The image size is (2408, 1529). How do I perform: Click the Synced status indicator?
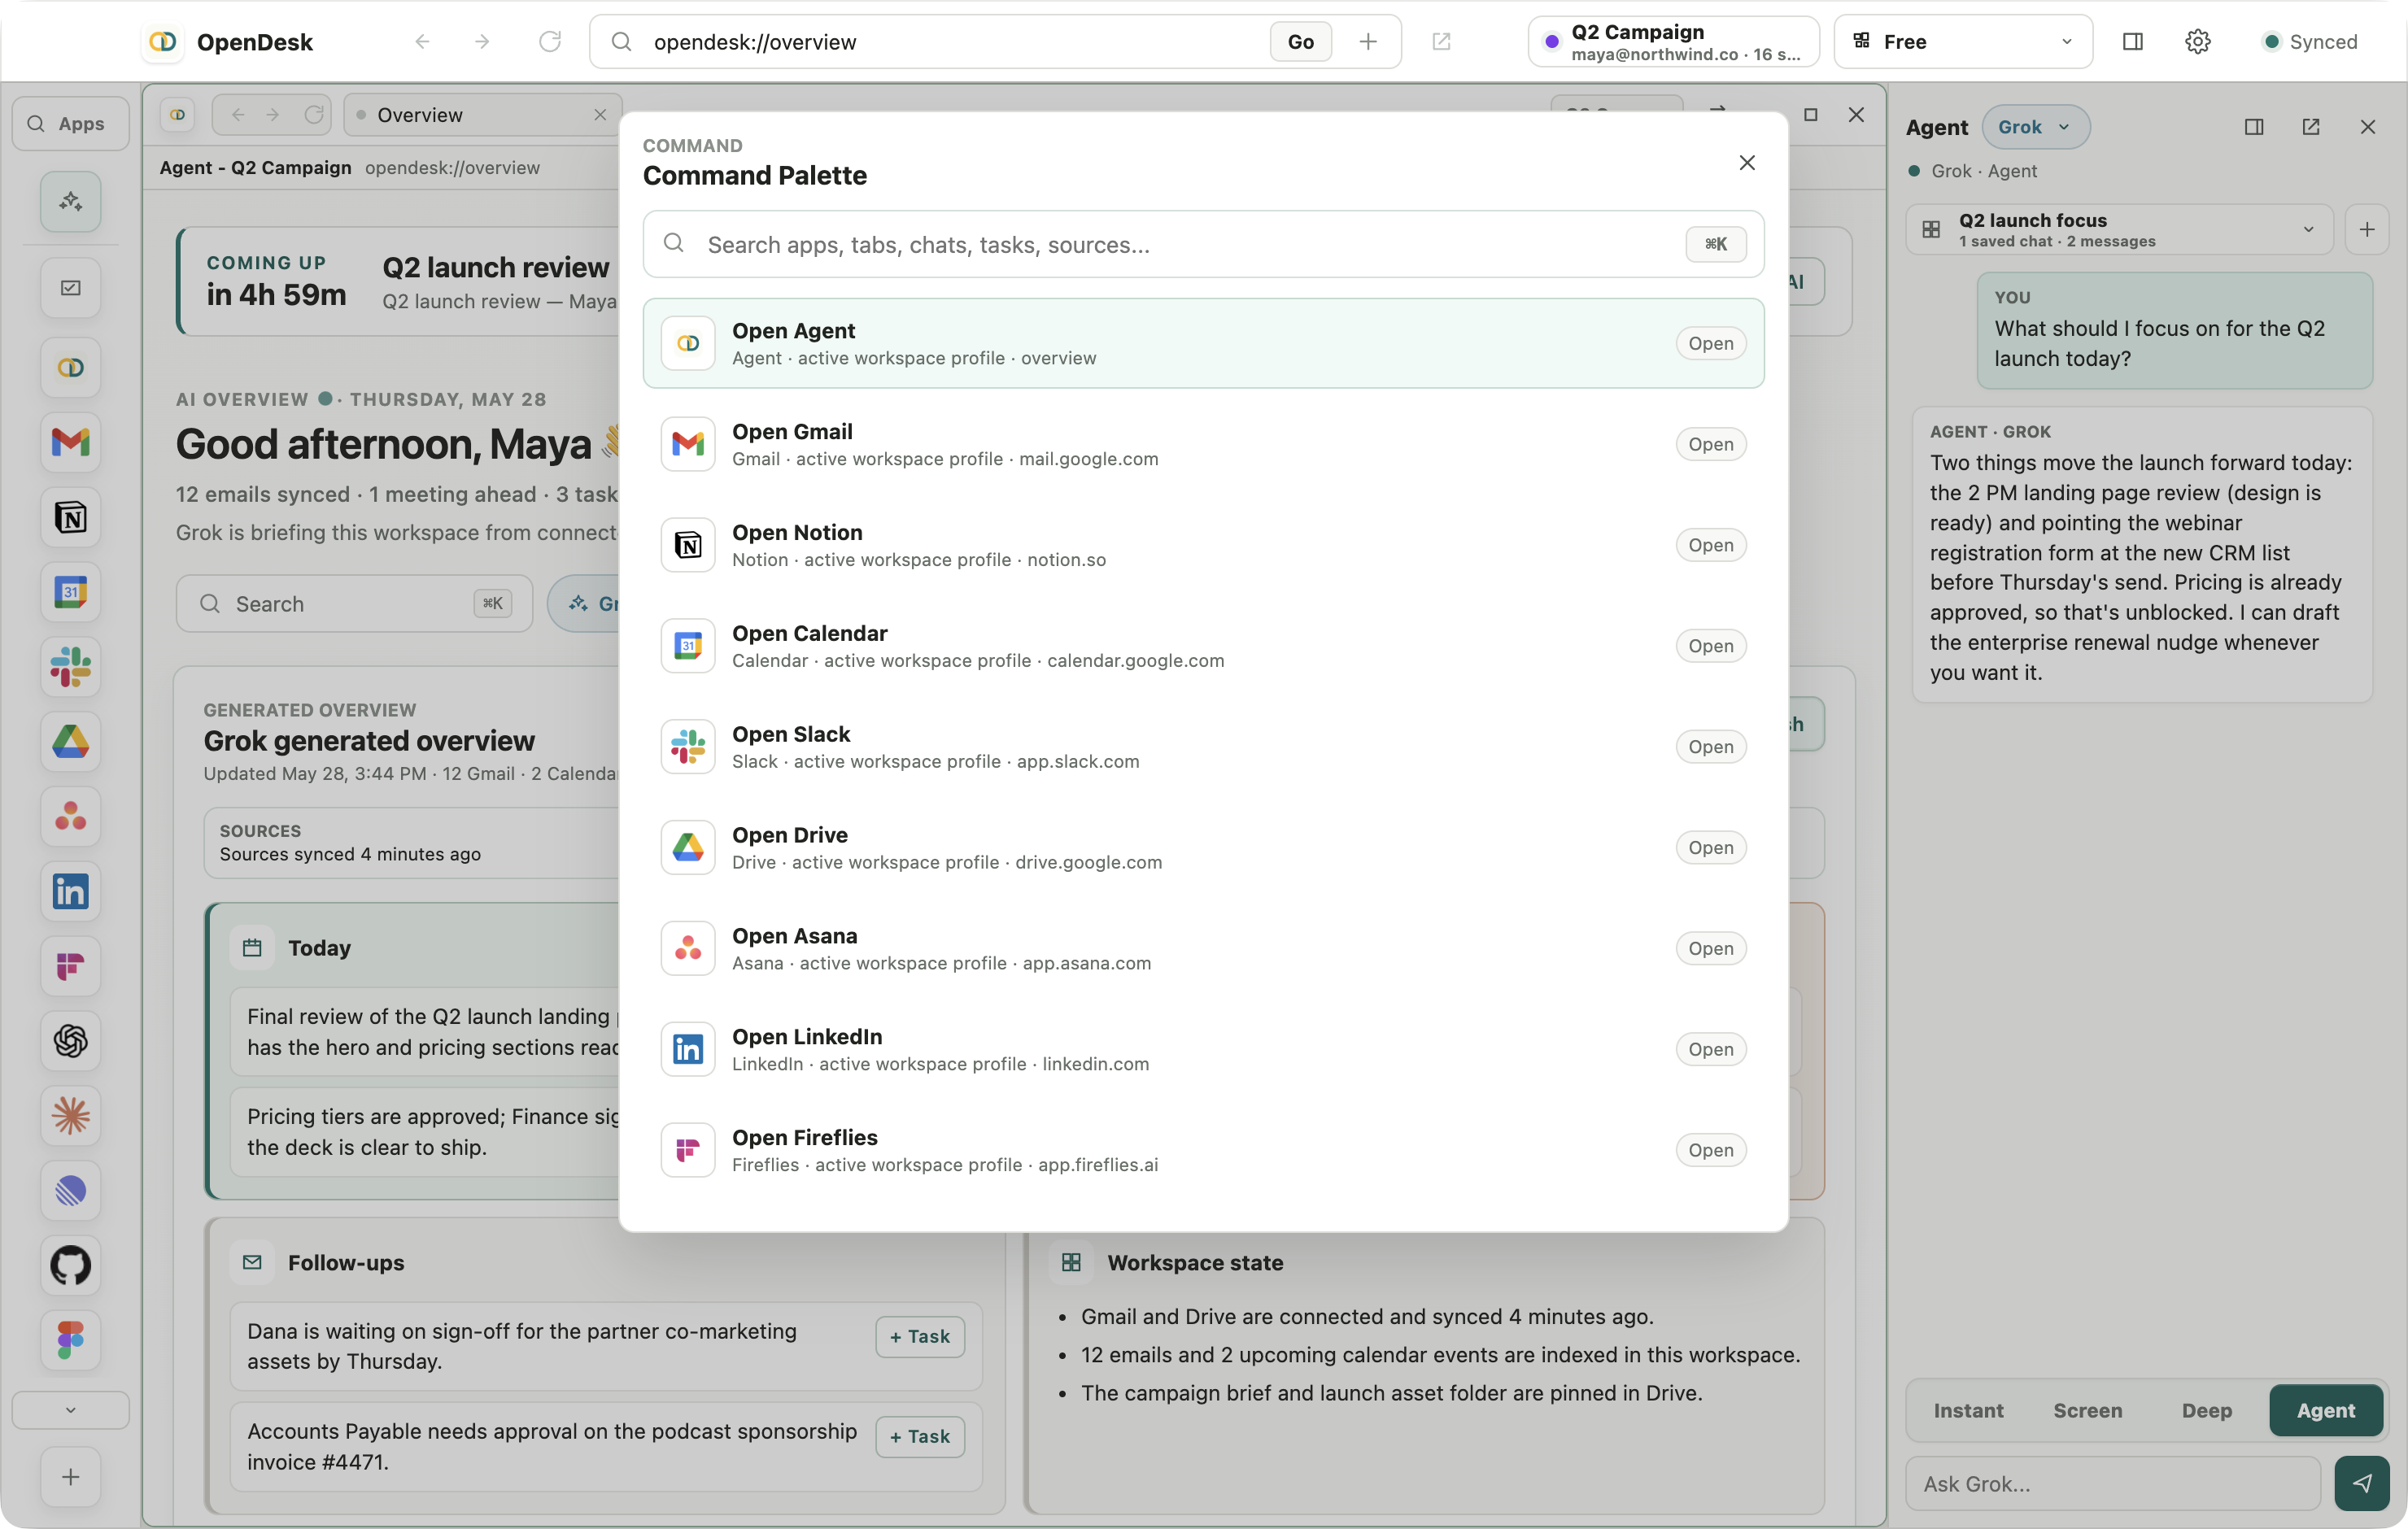click(x=2311, y=41)
